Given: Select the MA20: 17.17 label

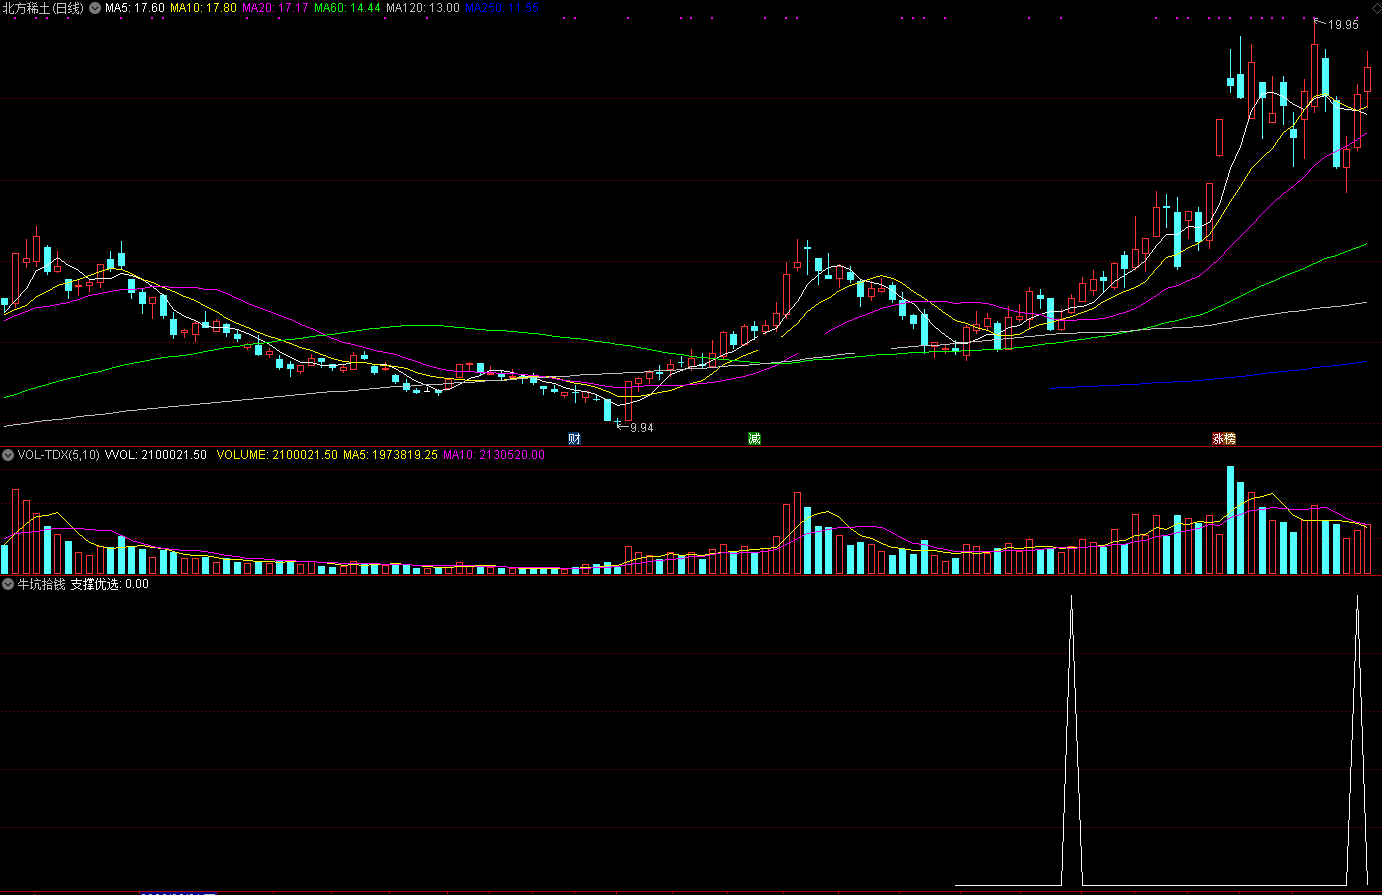Looking at the screenshot, I should tap(276, 8).
